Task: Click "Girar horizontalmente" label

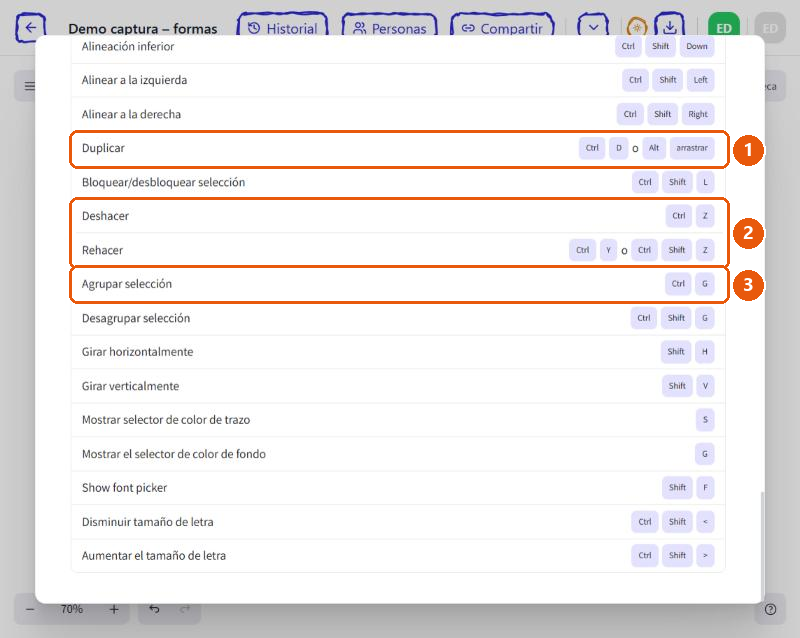Action: pos(137,352)
